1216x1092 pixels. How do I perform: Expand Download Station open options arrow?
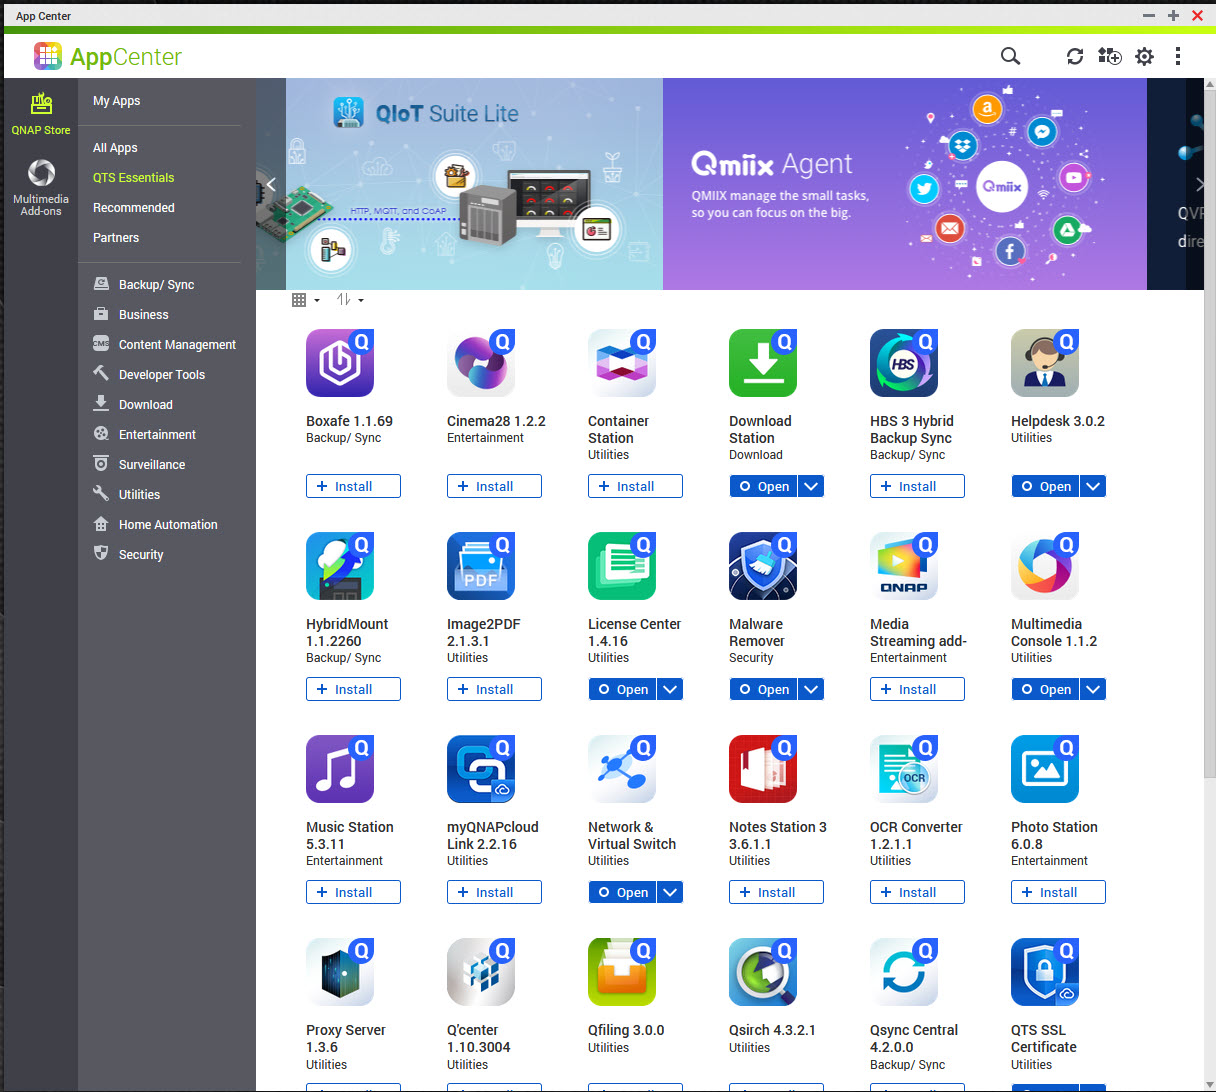coord(811,486)
